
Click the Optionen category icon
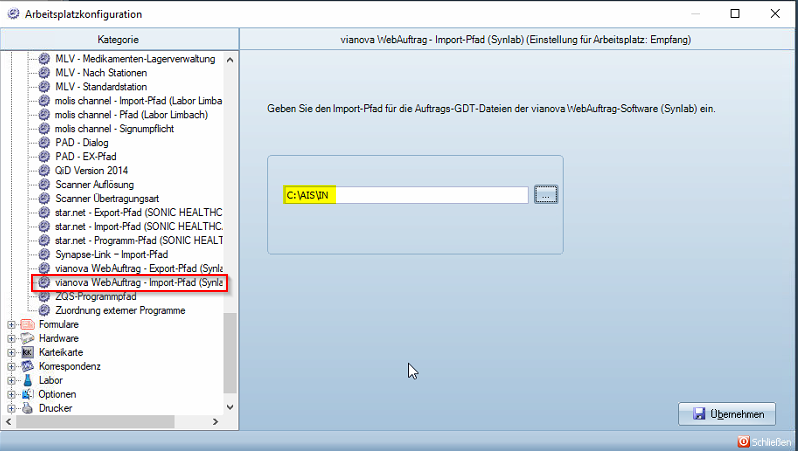click(x=27, y=395)
